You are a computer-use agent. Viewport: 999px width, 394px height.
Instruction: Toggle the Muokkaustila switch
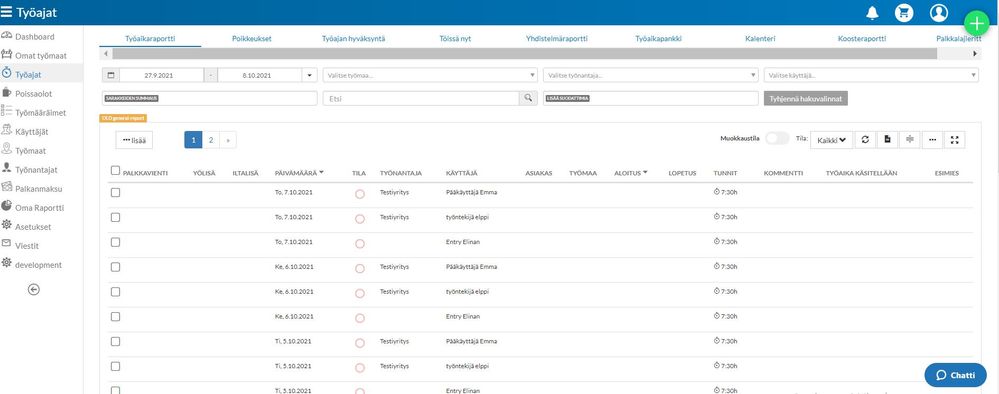point(777,138)
